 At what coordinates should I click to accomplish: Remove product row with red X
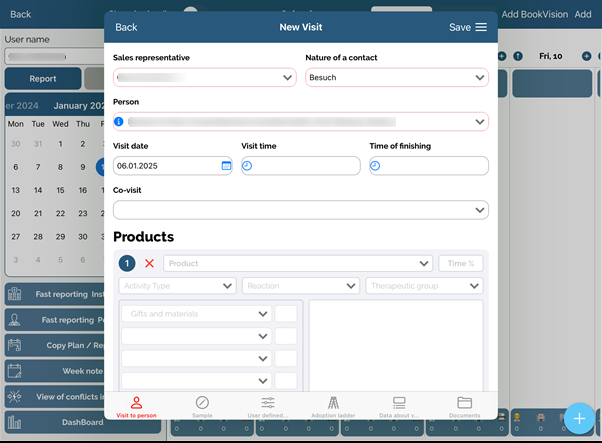click(x=150, y=264)
